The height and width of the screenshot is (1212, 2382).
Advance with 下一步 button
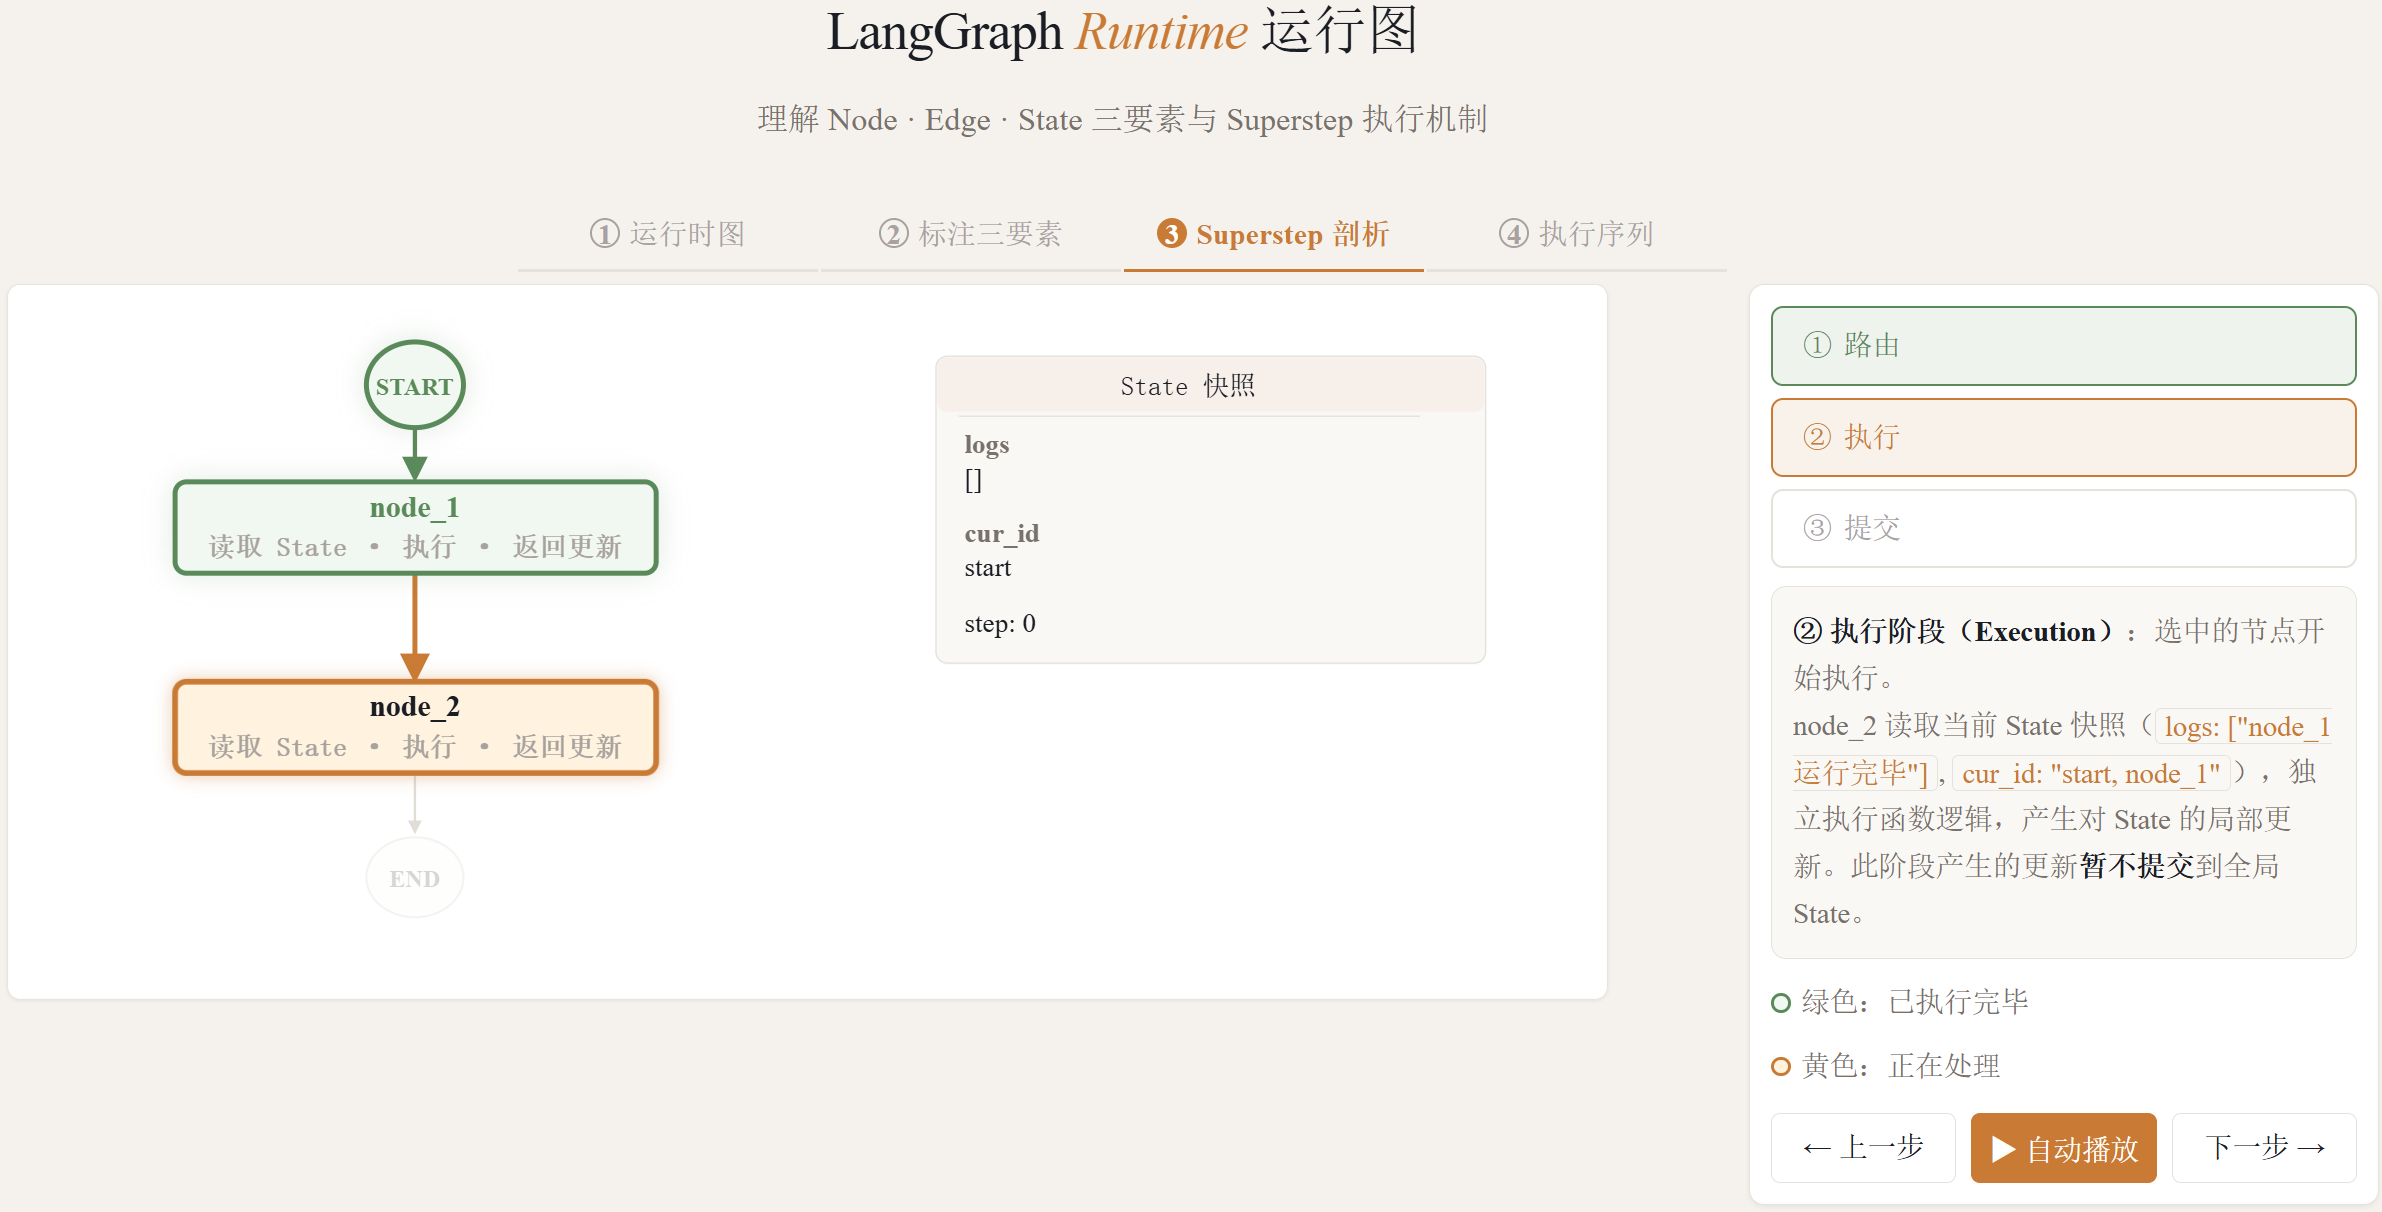[2264, 1147]
